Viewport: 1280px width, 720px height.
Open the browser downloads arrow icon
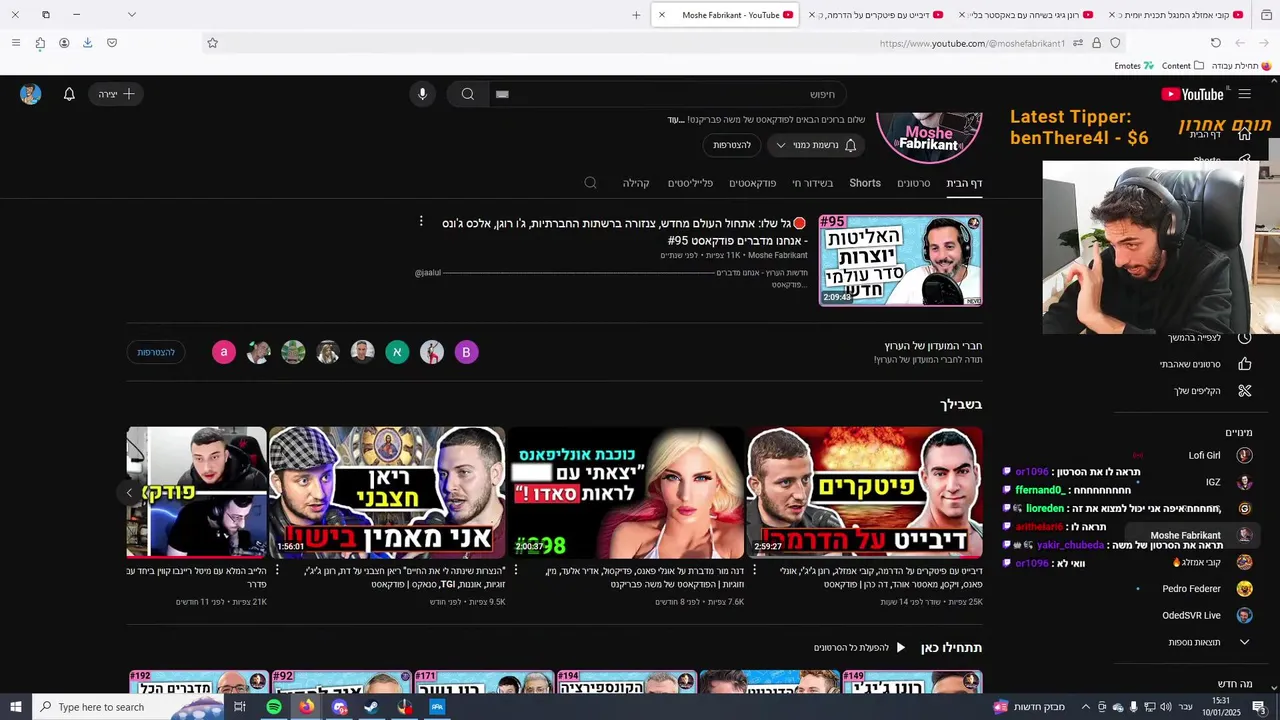(x=87, y=43)
